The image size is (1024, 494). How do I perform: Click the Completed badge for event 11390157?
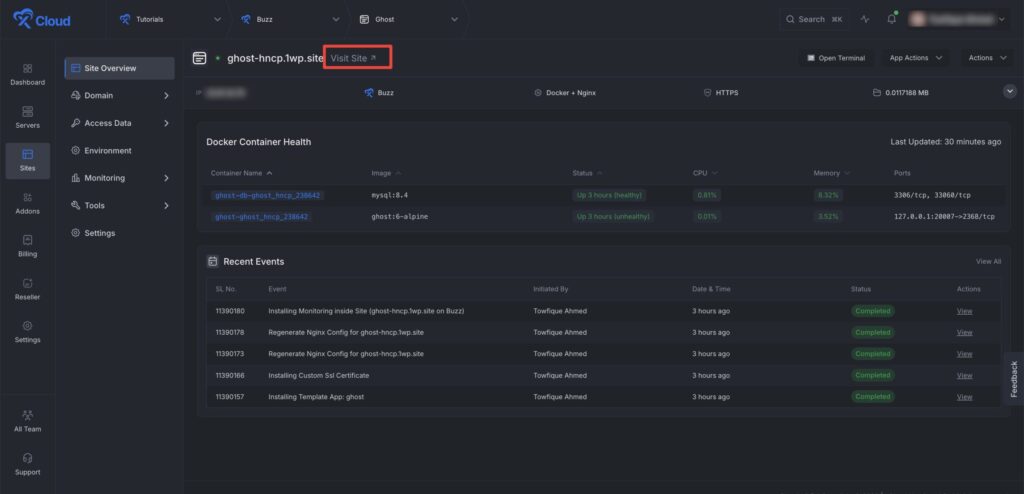(872, 397)
